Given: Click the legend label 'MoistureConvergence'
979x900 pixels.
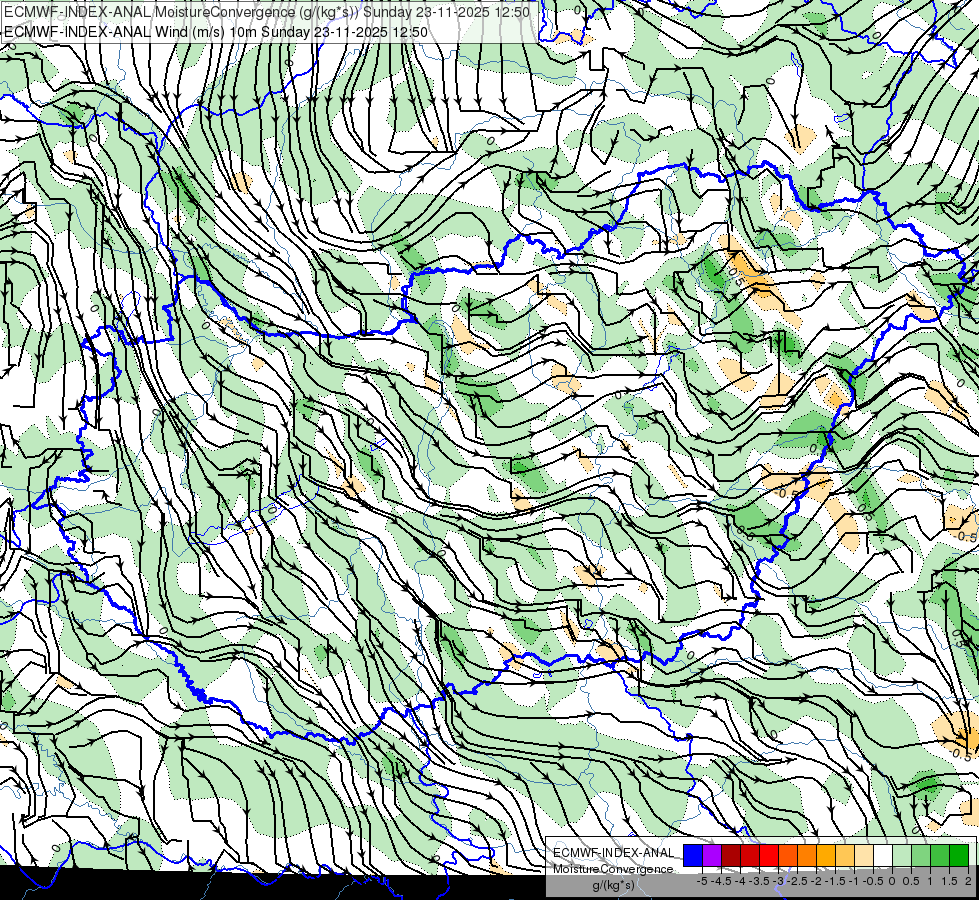Looking at the screenshot, I should tap(613, 869).
